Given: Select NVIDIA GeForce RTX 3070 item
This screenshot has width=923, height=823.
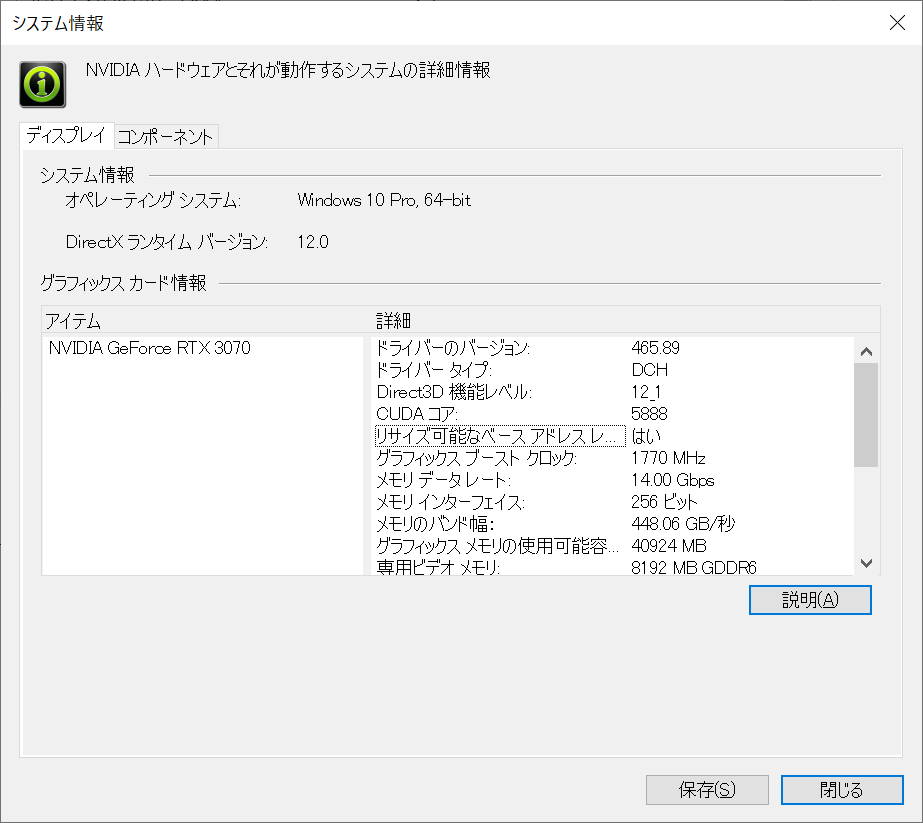Looking at the screenshot, I should coord(150,348).
